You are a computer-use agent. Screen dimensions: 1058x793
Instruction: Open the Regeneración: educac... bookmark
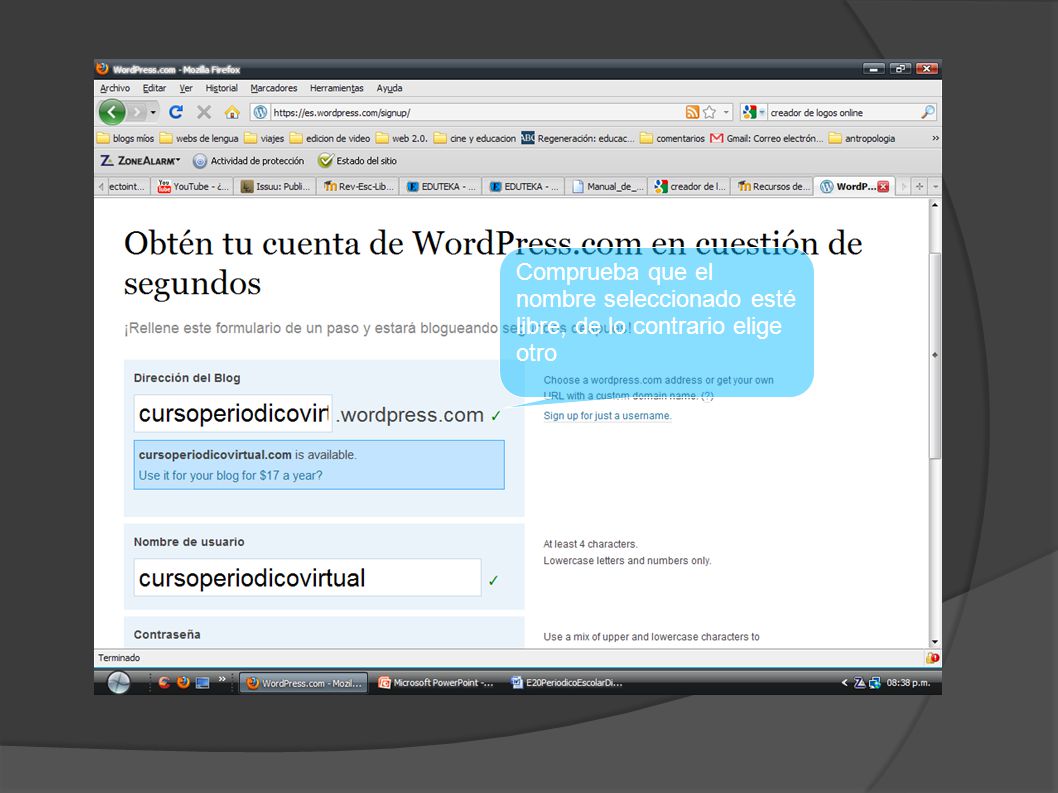click(578, 138)
